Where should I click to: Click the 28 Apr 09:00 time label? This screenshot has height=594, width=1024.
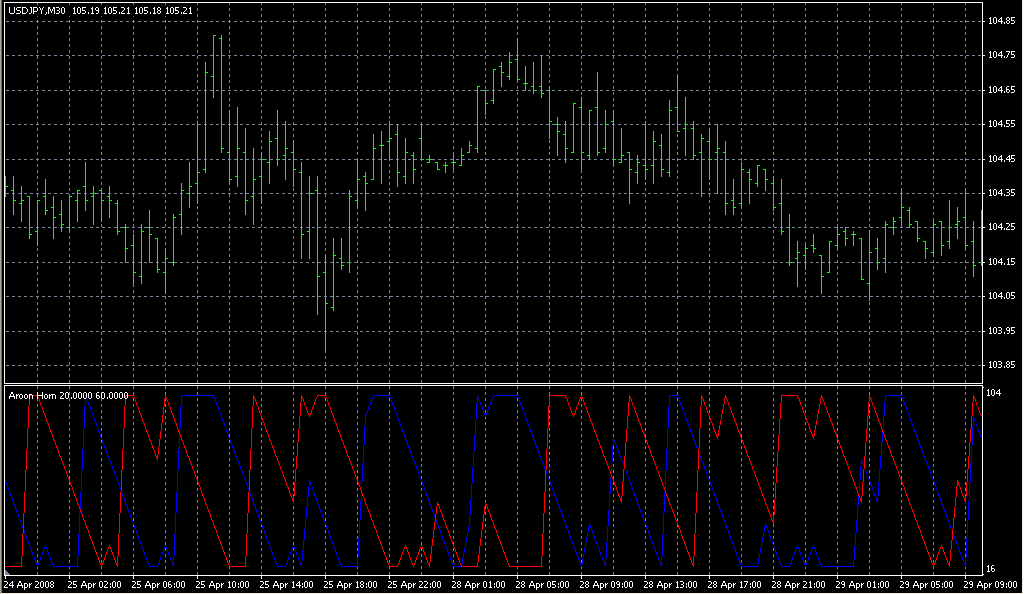(x=605, y=583)
